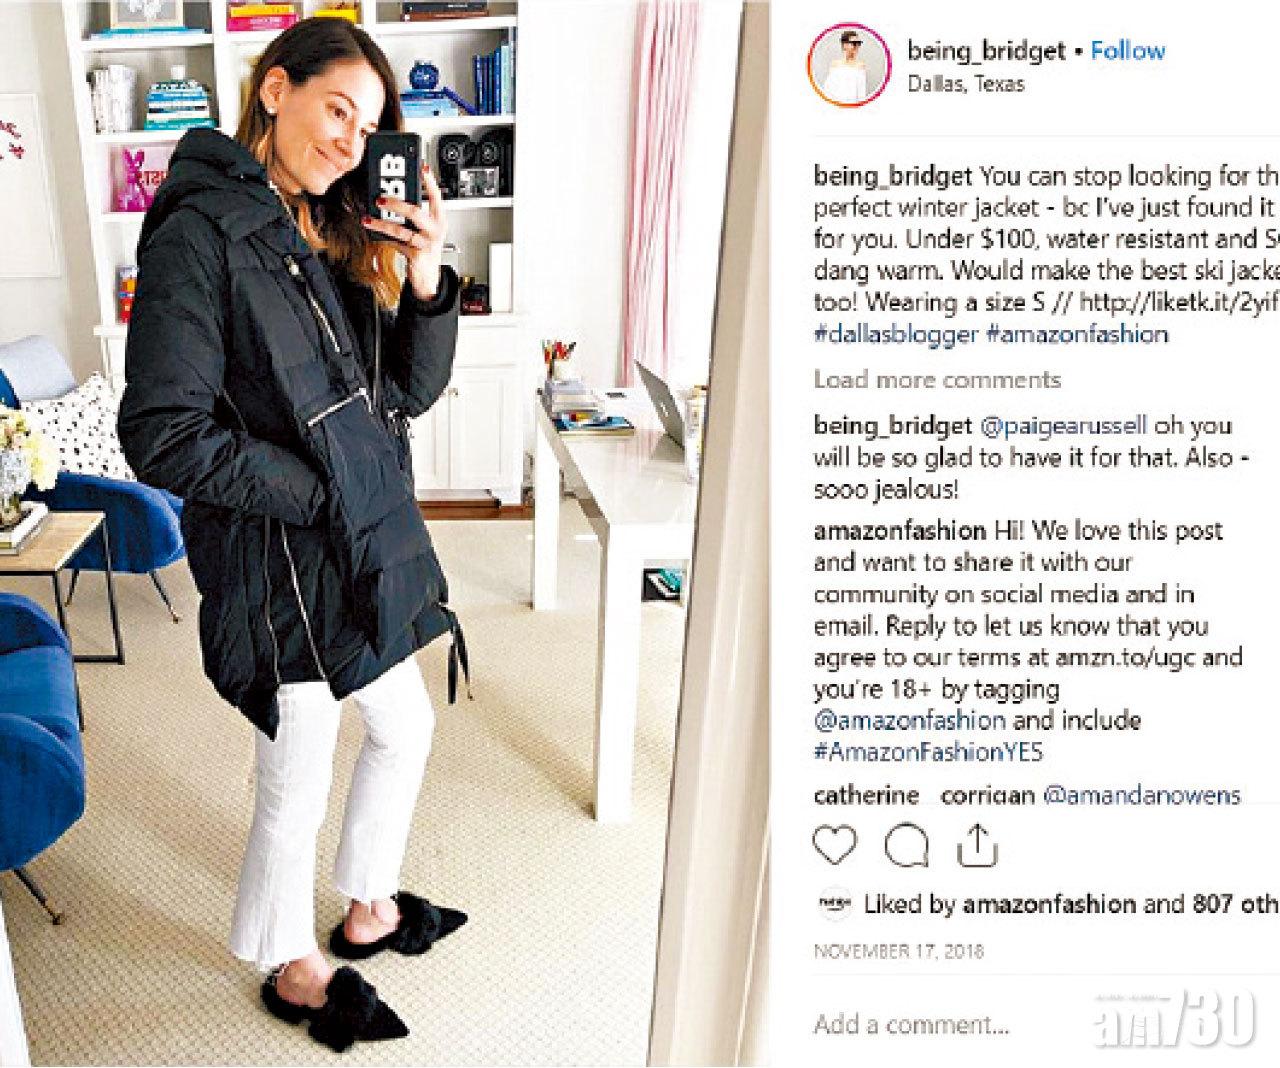Image resolution: width=1280 pixels, height=1068 pixels.
Task: View amazonfashion in Liked by line
Action: click(1049, 904)
